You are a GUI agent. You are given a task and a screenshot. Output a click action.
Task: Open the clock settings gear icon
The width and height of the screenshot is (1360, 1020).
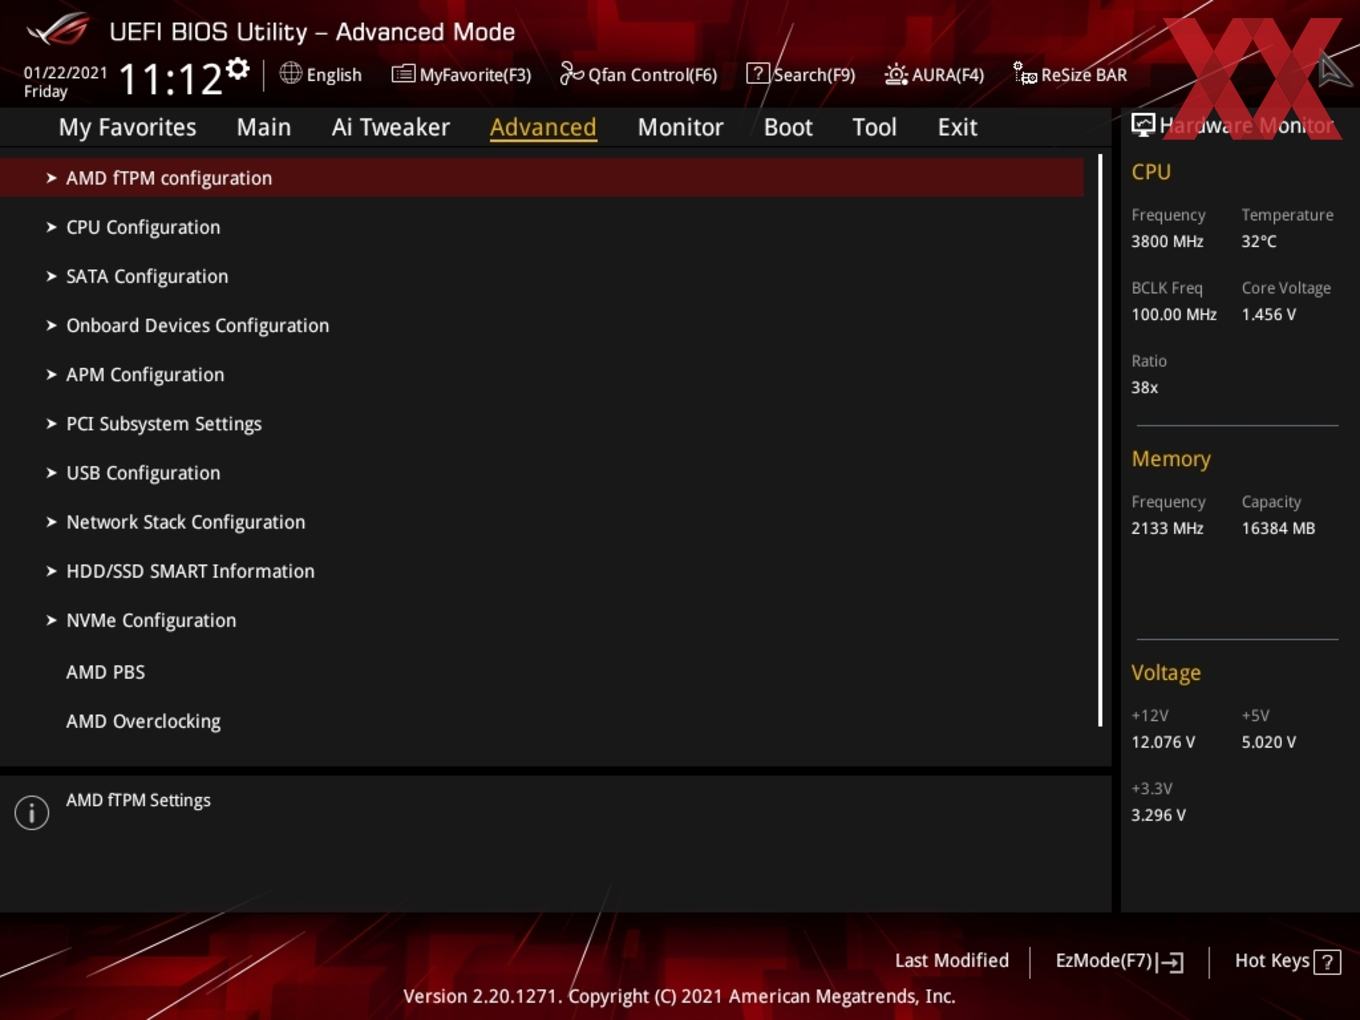(237, 68)
